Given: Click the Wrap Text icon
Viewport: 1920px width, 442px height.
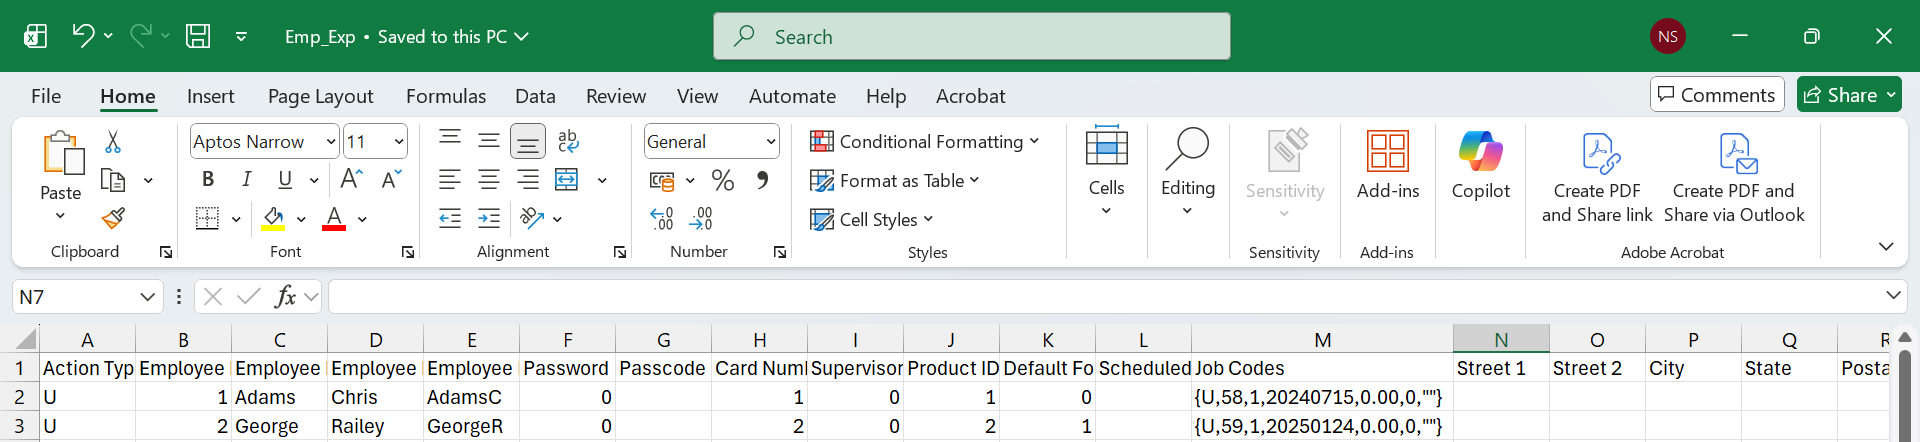Looking at the screenshot, I should (x=568, y=141).
